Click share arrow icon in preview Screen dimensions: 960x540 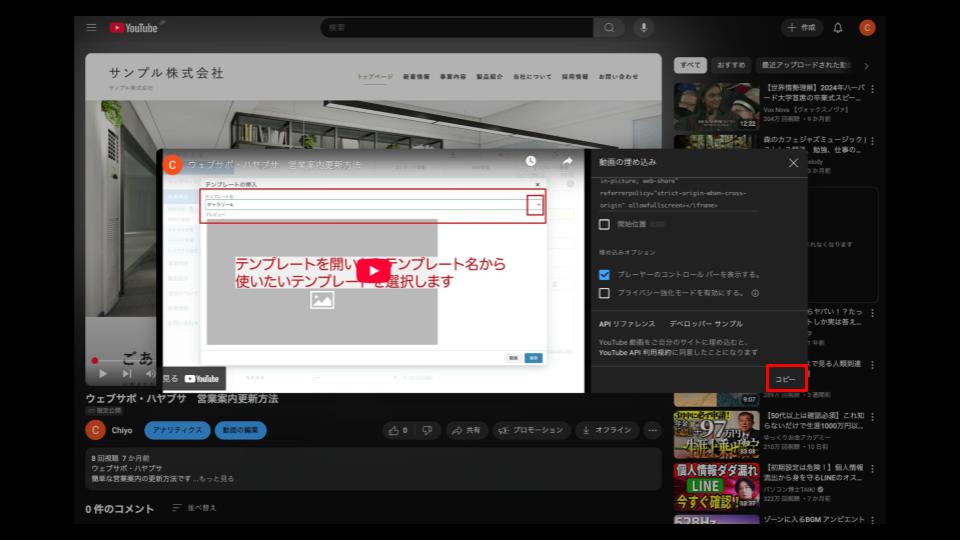(567, 162)
